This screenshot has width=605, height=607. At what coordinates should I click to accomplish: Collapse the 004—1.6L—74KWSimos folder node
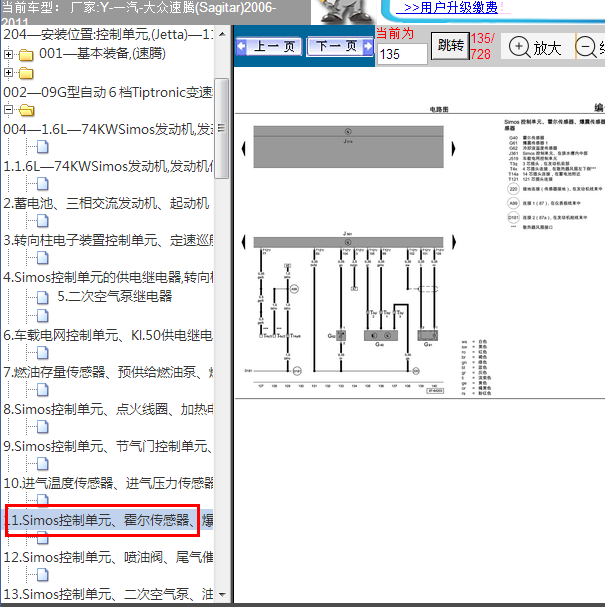click(8, 110)
